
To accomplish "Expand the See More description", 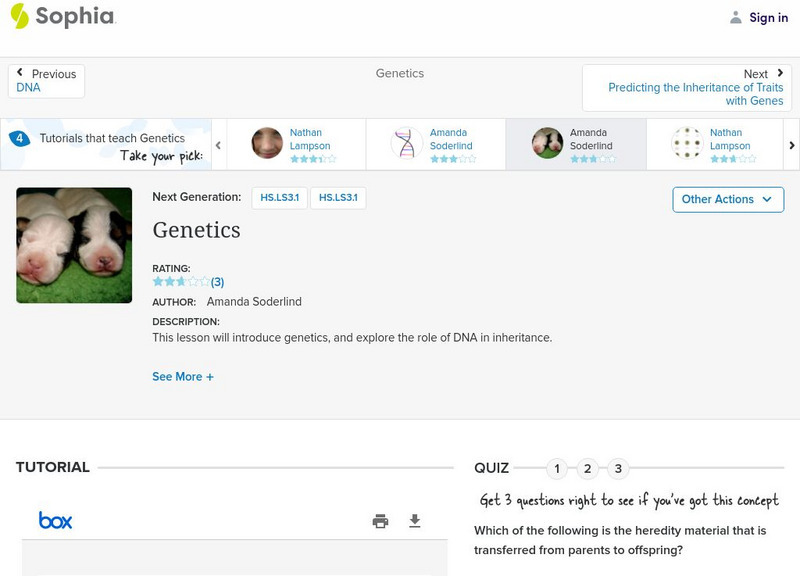I will (x=183, y=377).
